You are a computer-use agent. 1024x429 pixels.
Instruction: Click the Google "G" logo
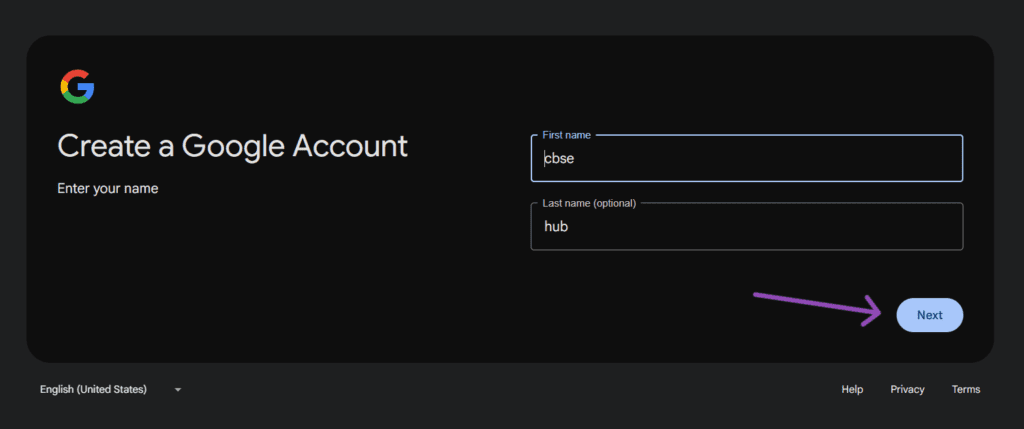click(x=77, y=88)
